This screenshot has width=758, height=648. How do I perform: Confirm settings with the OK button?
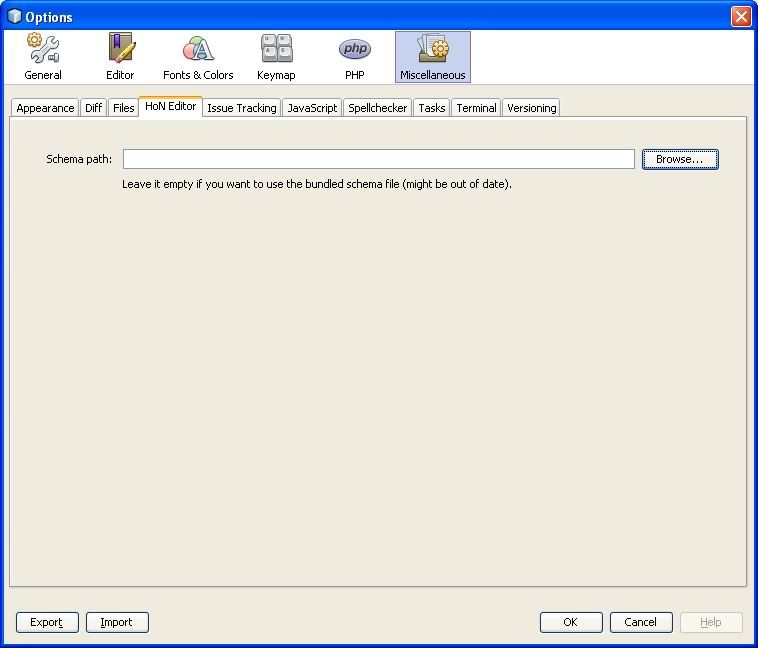tap(570, 622)
